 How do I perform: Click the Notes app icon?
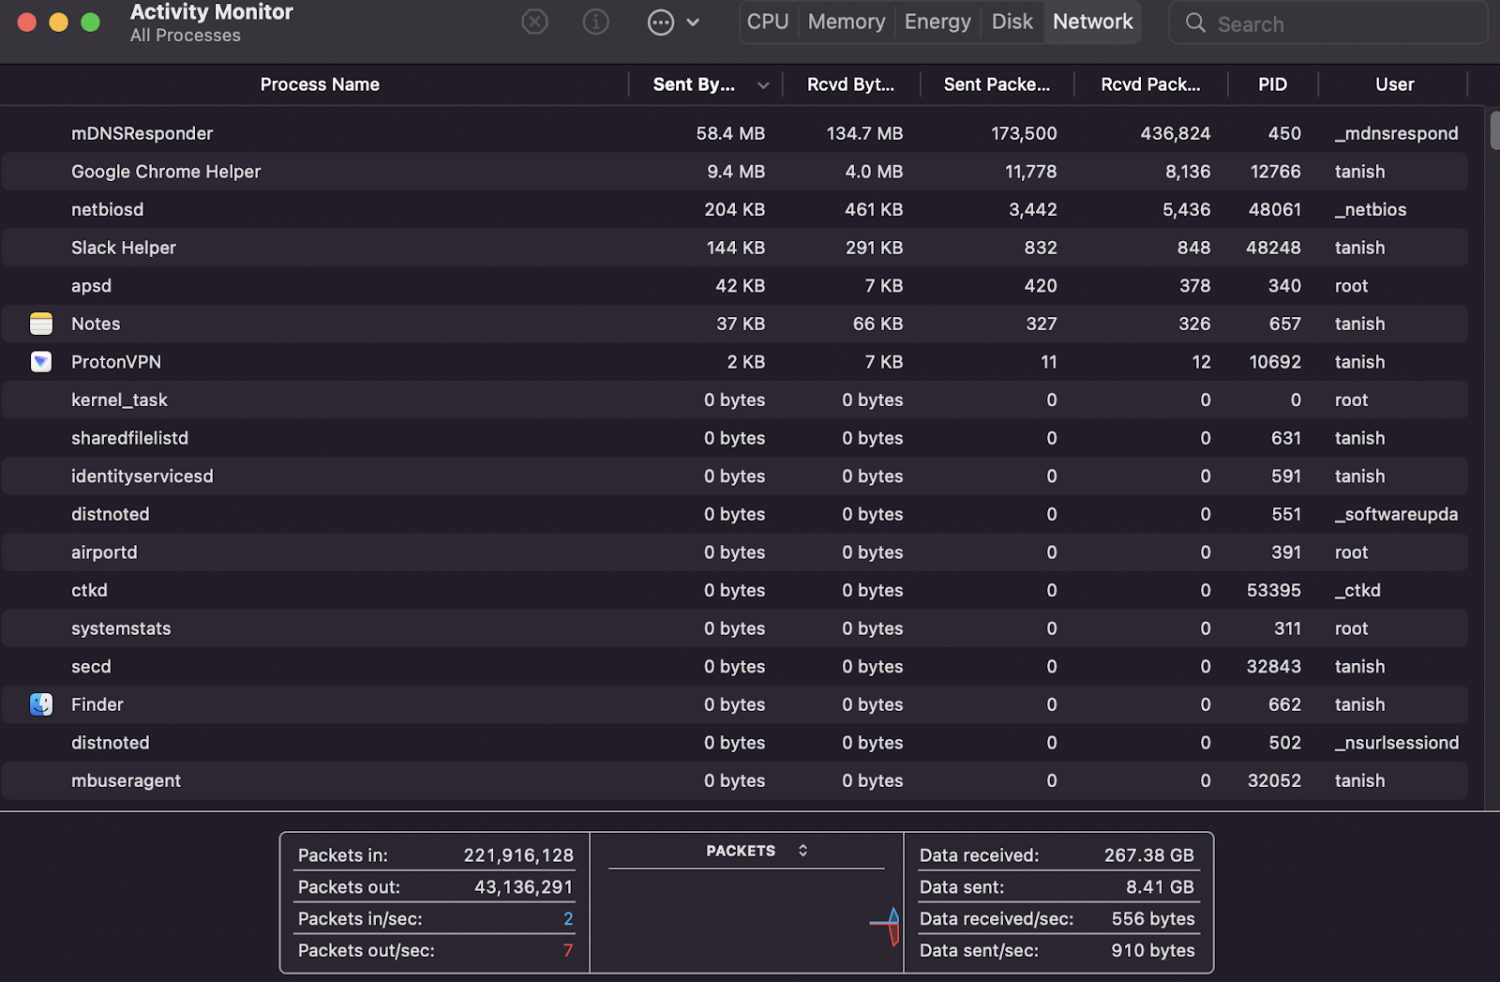(x=41, y=324)
